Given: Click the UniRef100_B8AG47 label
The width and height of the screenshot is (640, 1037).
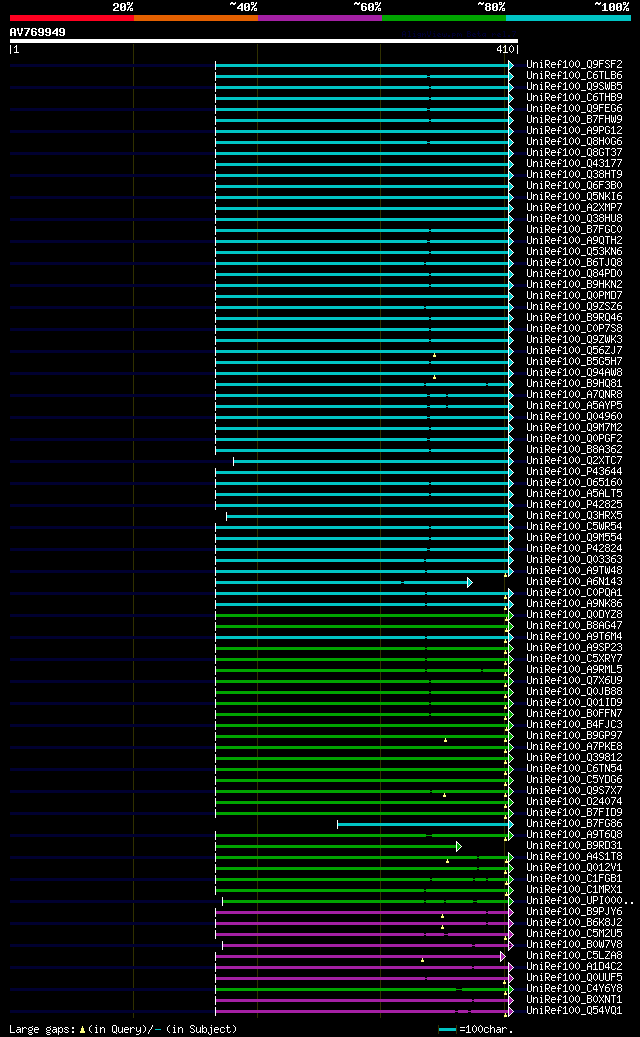Looking at the screenshot, I should coord(574,626).
